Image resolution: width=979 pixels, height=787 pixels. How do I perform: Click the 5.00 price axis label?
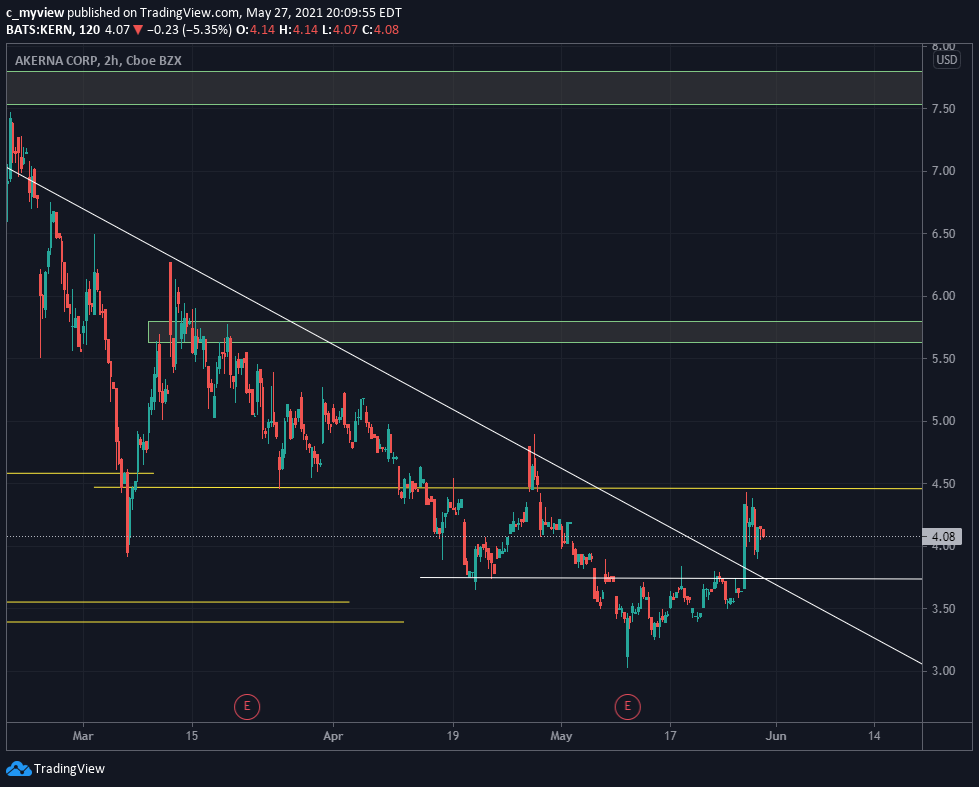(943, 421)
